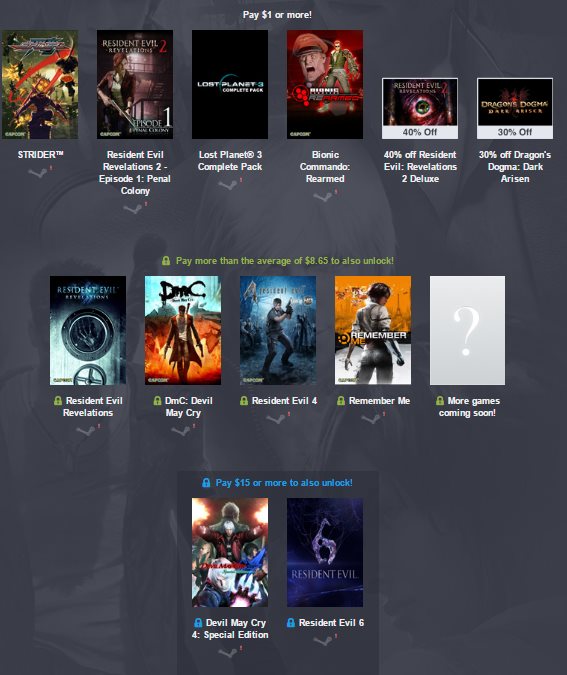567x675 pixels.
Task: Open the Dragon's Dogma 30% Off coupon image
Action: click(515, 108)
